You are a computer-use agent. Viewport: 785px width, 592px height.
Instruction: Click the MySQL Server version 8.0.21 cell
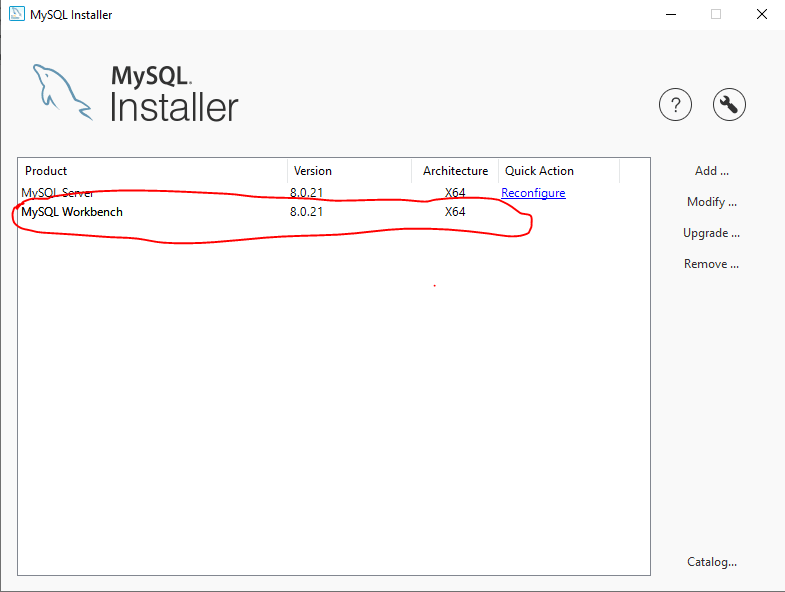(x=306, y=193)
